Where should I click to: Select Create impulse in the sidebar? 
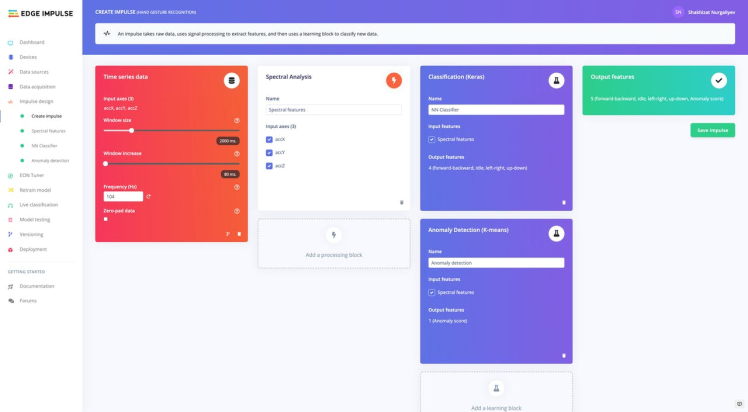coord(46,116)
